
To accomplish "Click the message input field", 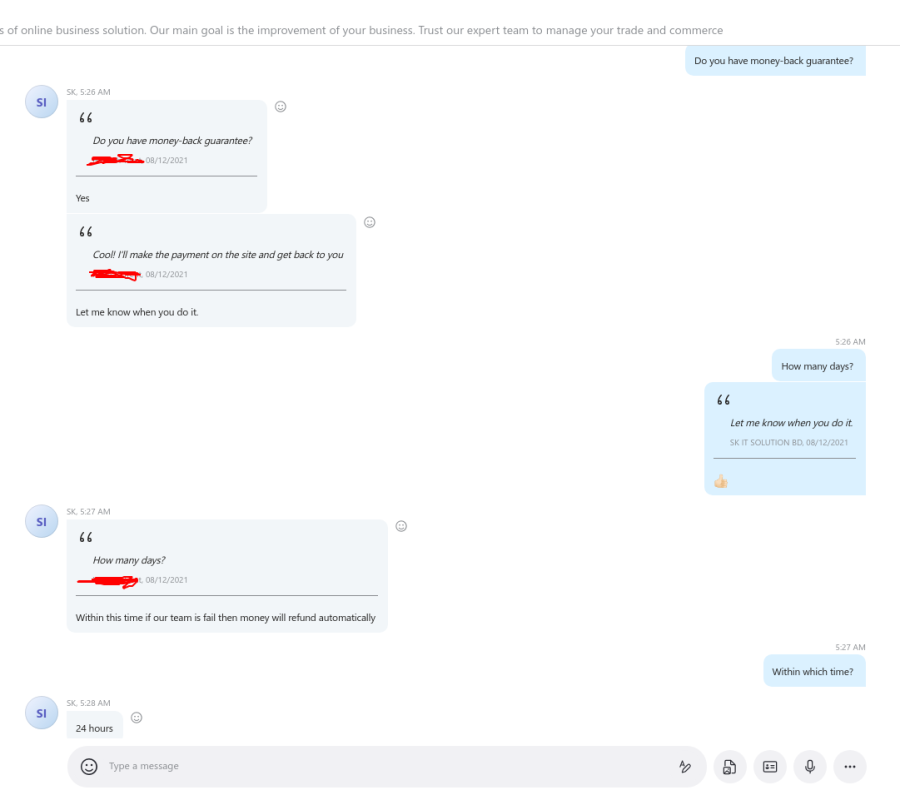I will [x=387, y=767].
